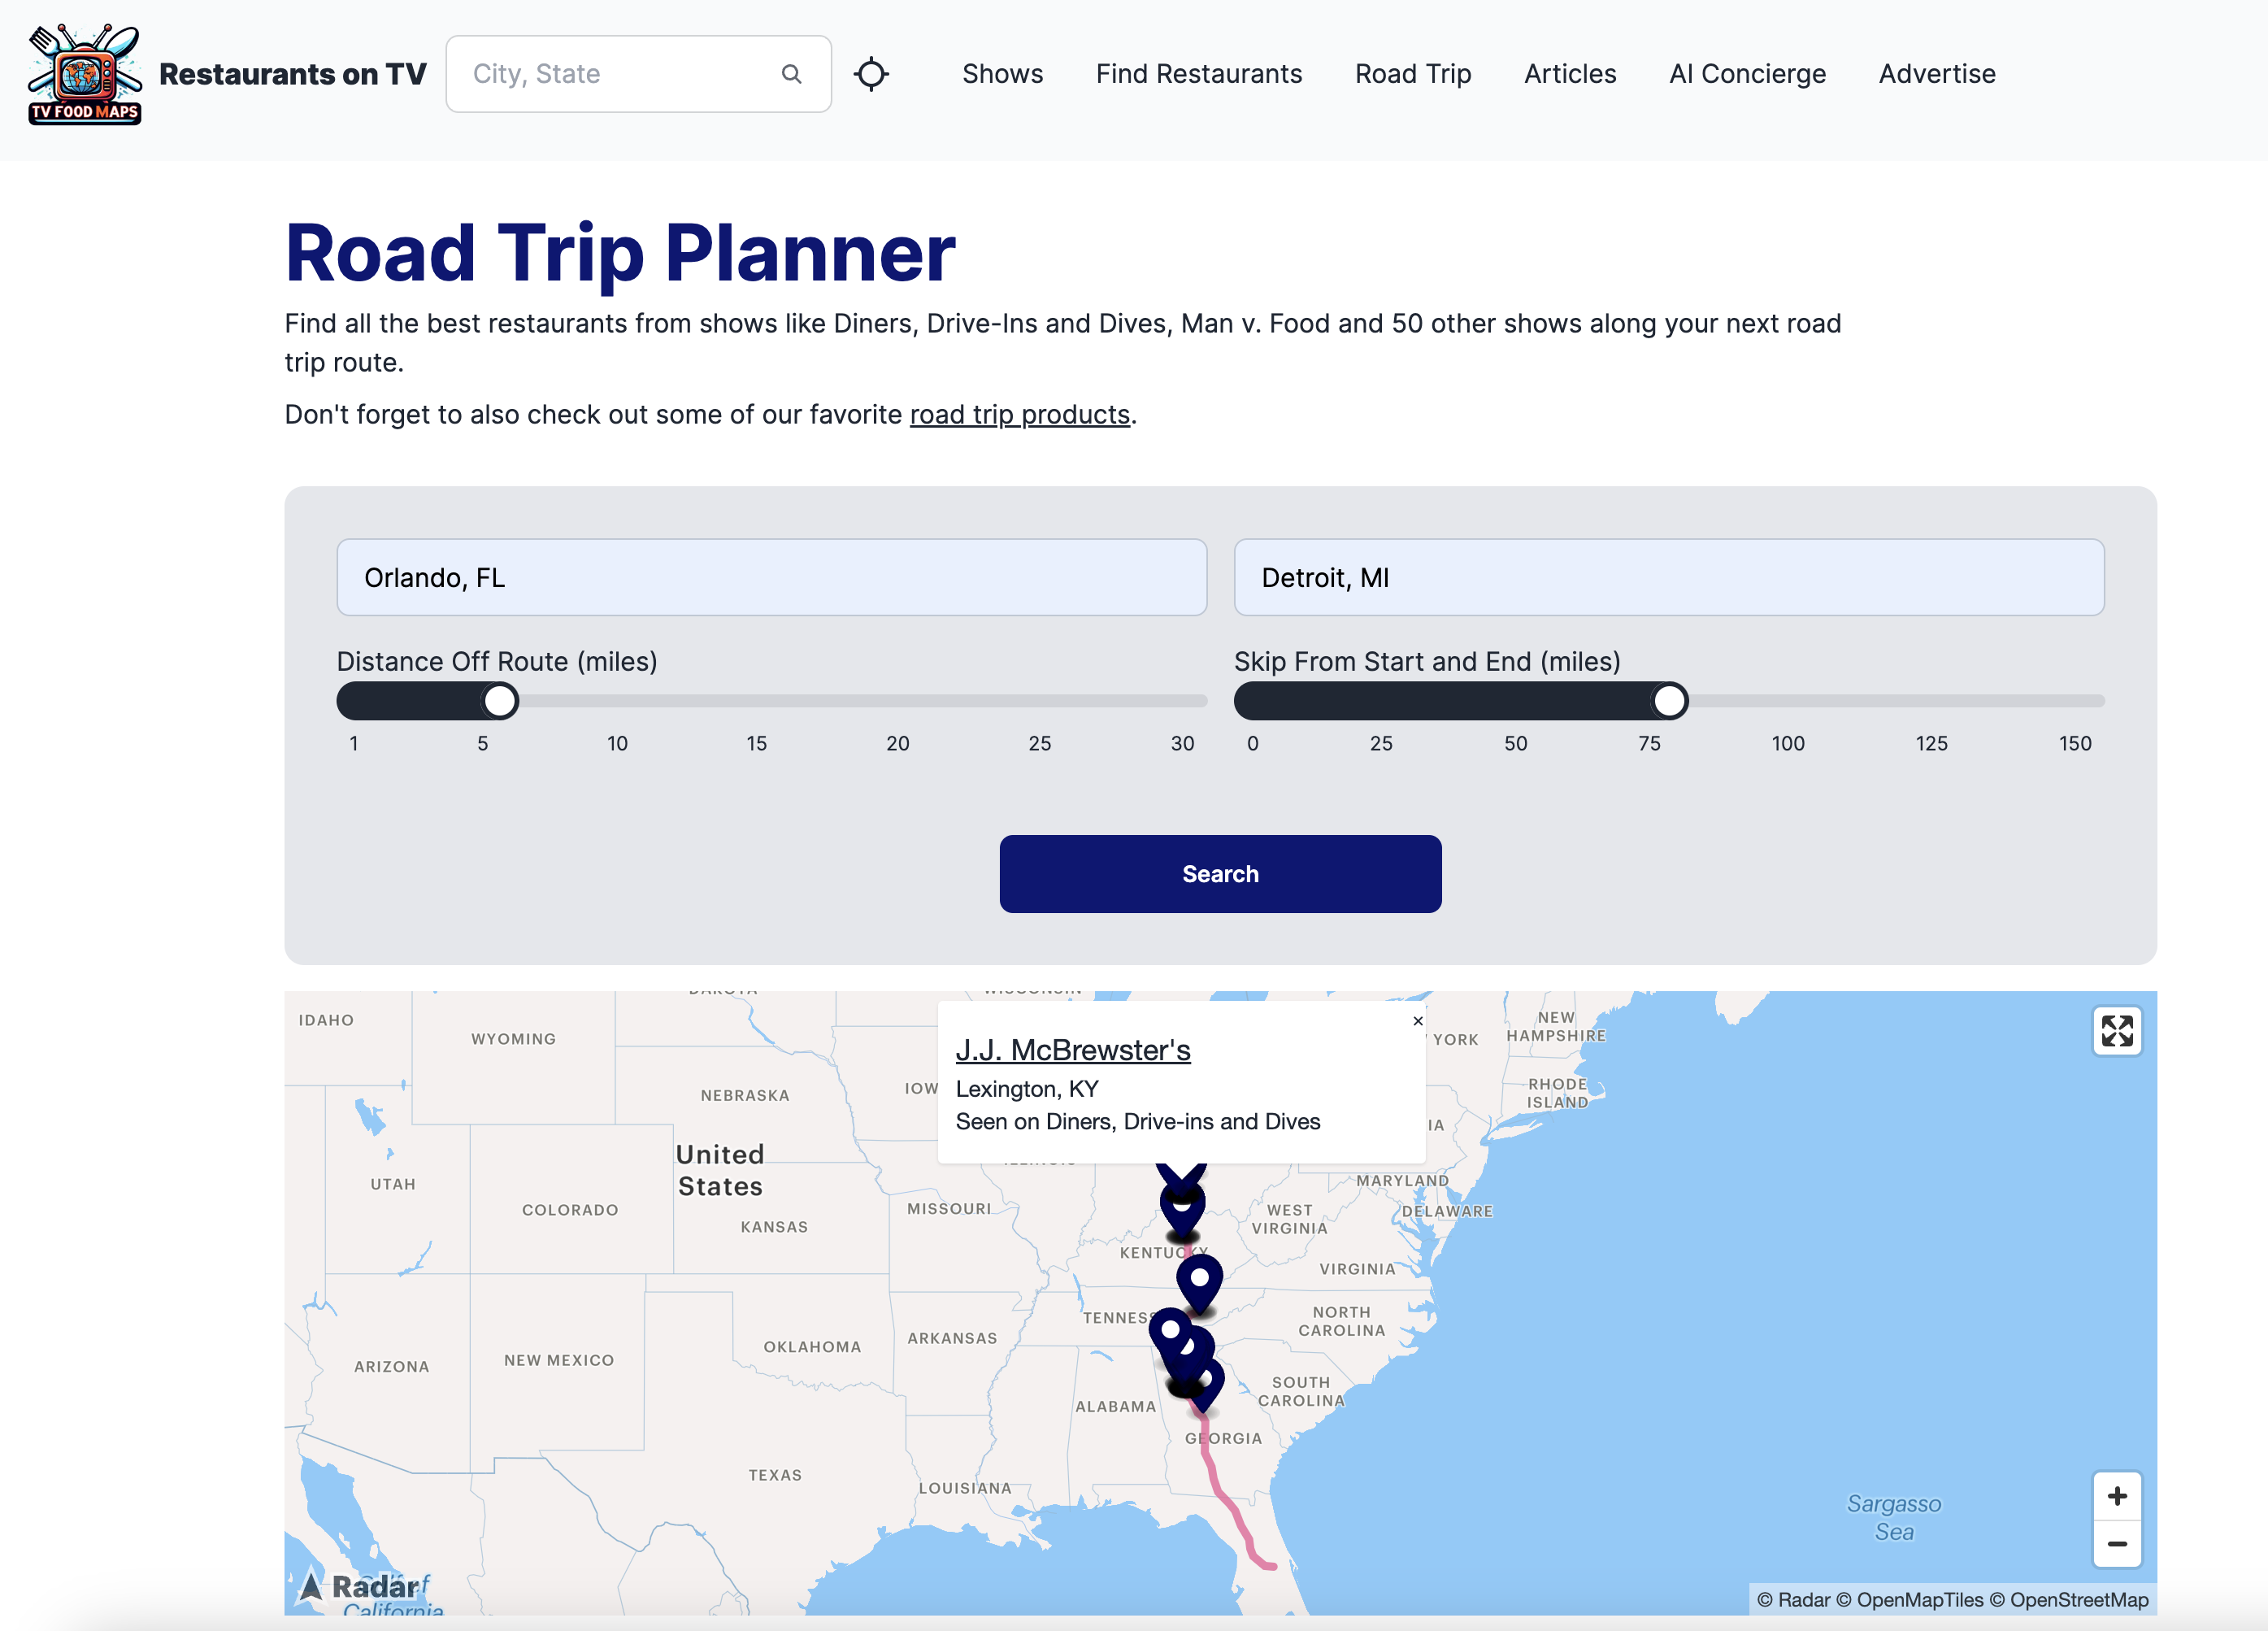Click the map marker in Kentucky
The height and width of the screenshot is (1631, 2268).
1199,1279
